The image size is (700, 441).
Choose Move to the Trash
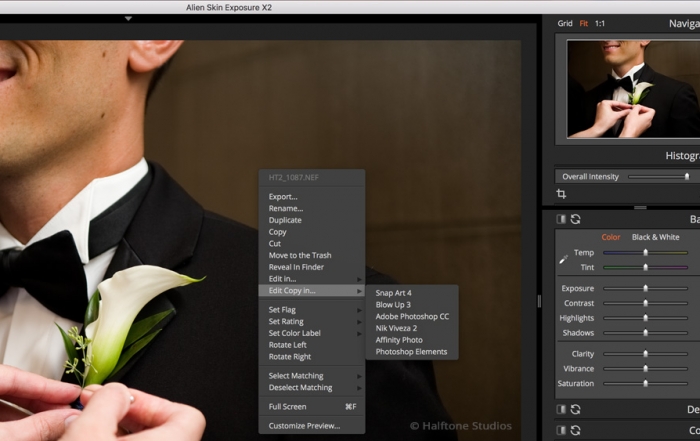[312, 255]
